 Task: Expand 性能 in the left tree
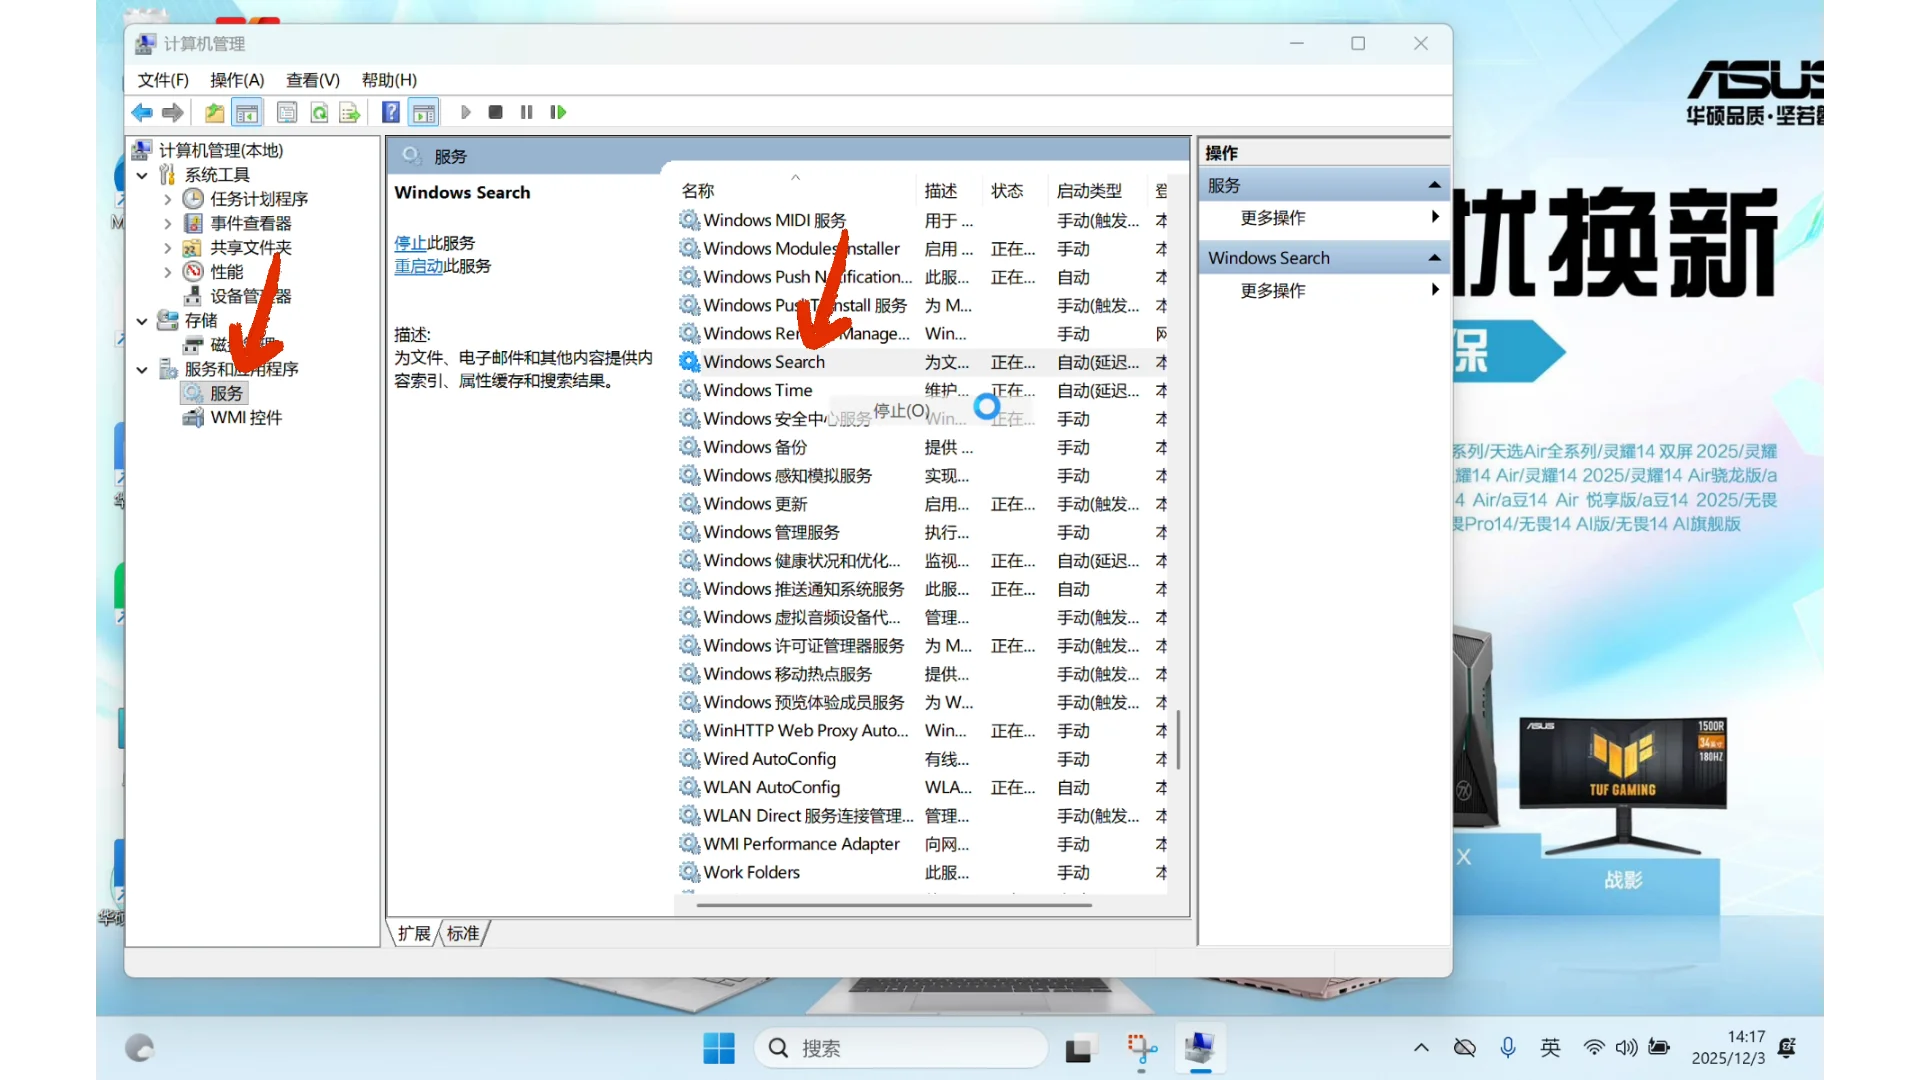pos(168,271)
